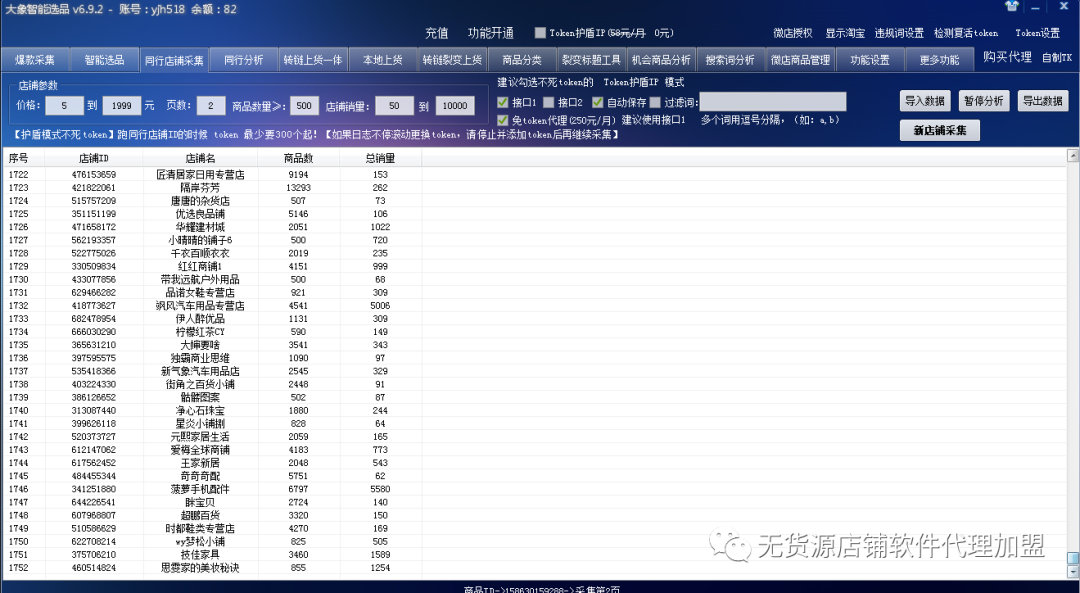This screenshot has width=1080, height=593.
Task: Open the 裂变标题工具 tab
Action: click(x=592, y=60)
